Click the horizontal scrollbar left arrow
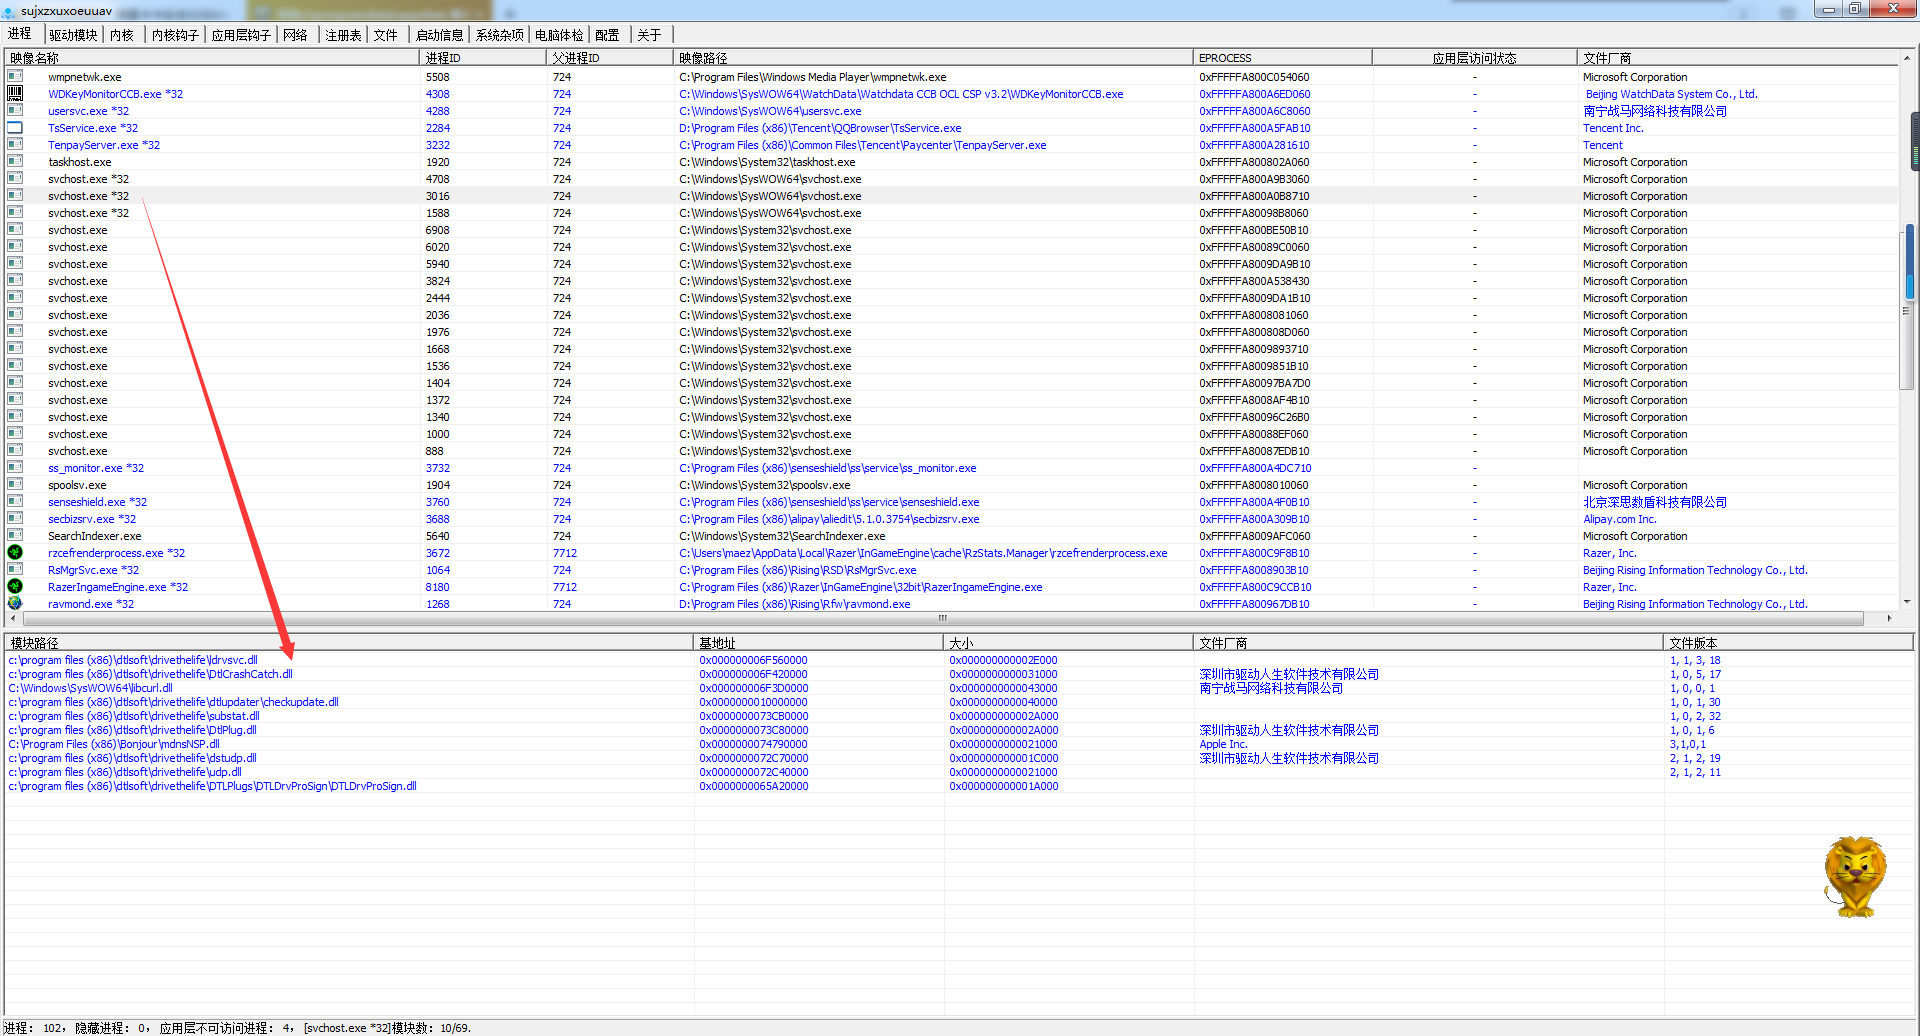1920x1036 pixels. coord(12,619)
